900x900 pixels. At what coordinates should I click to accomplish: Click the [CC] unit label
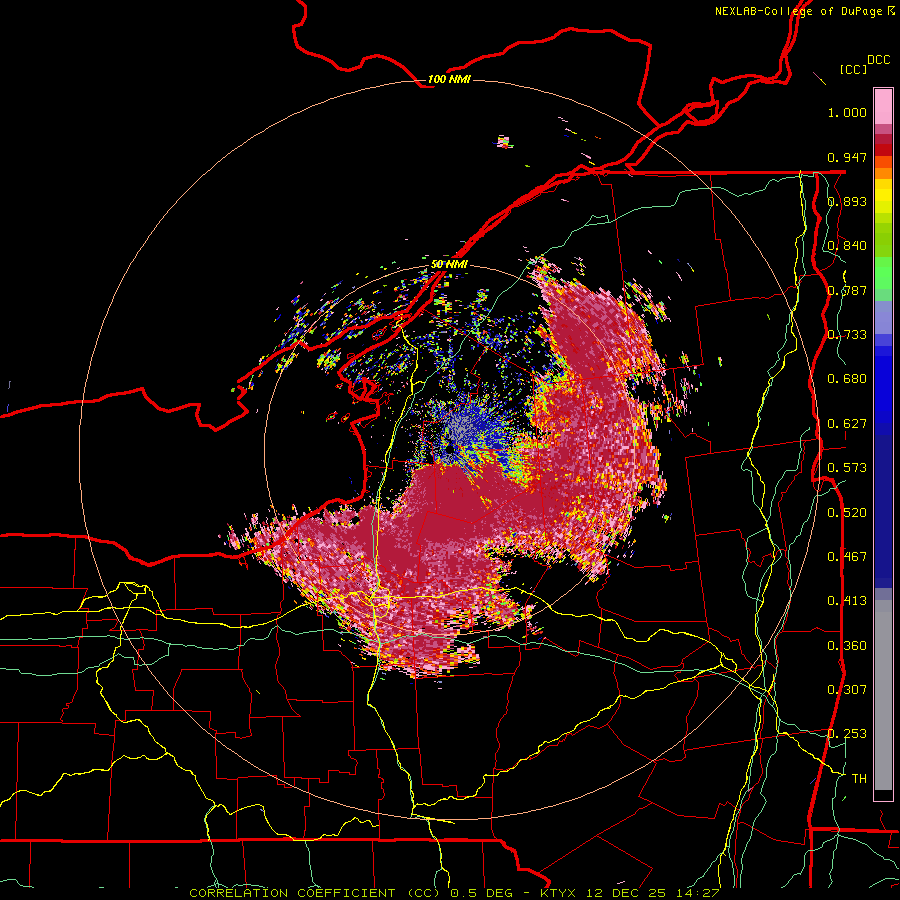pos(853,69)
